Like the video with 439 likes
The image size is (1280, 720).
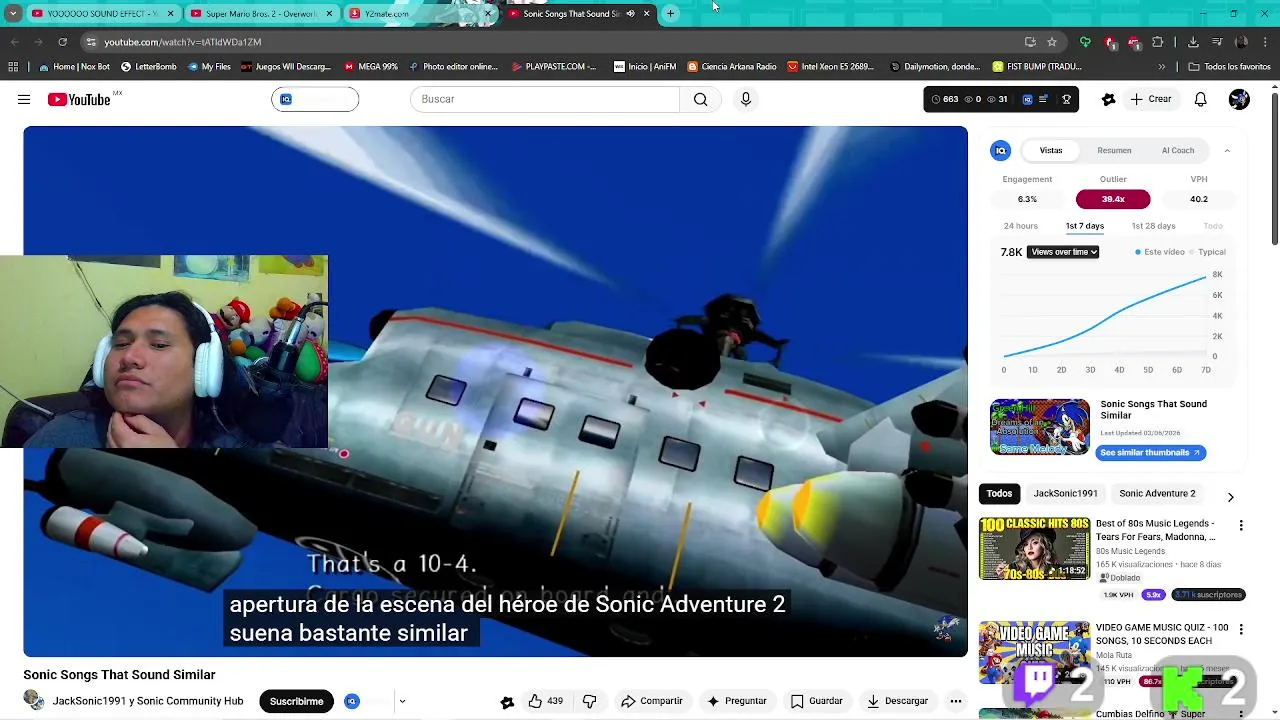pos(546,701)
